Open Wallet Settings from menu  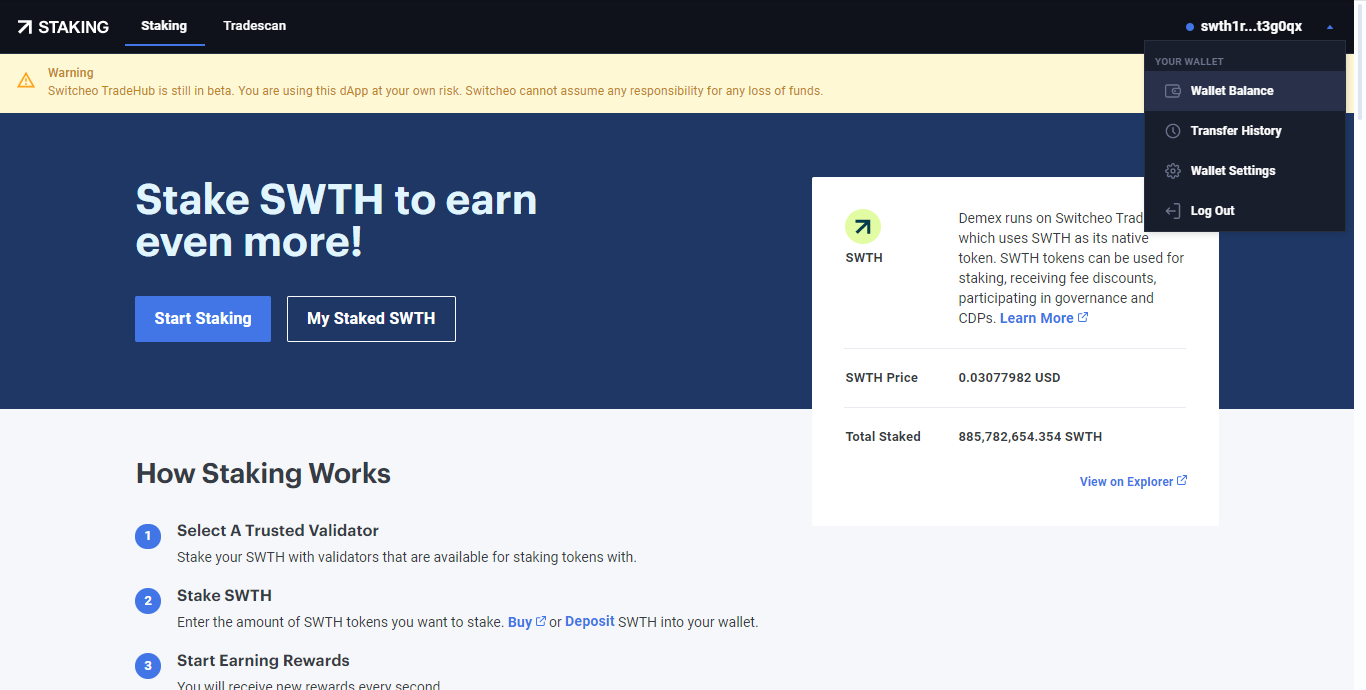1245,171
